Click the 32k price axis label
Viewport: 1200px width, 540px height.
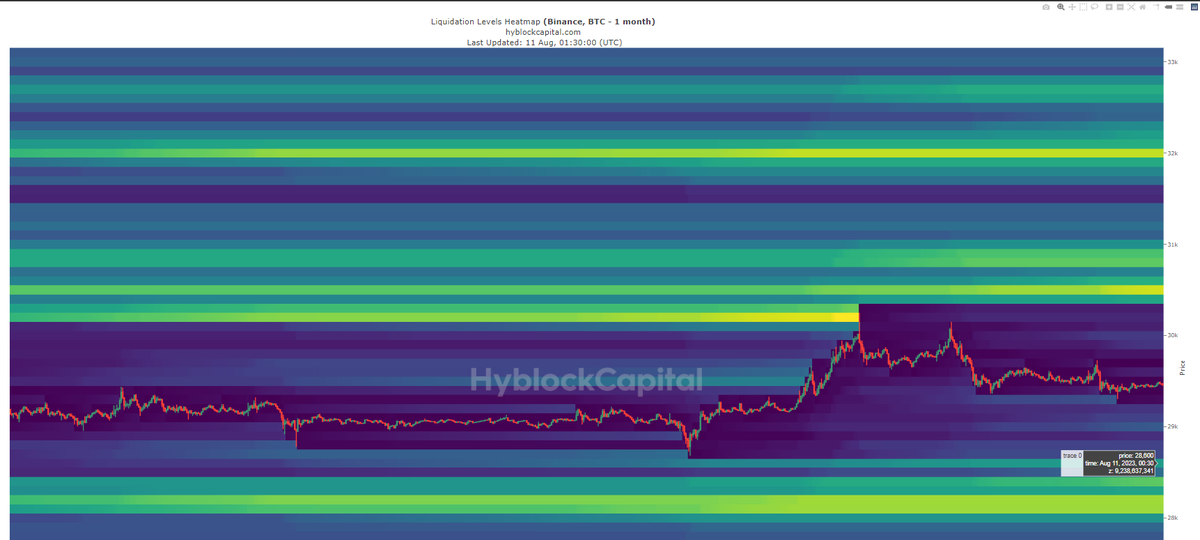coord(1172,153)
